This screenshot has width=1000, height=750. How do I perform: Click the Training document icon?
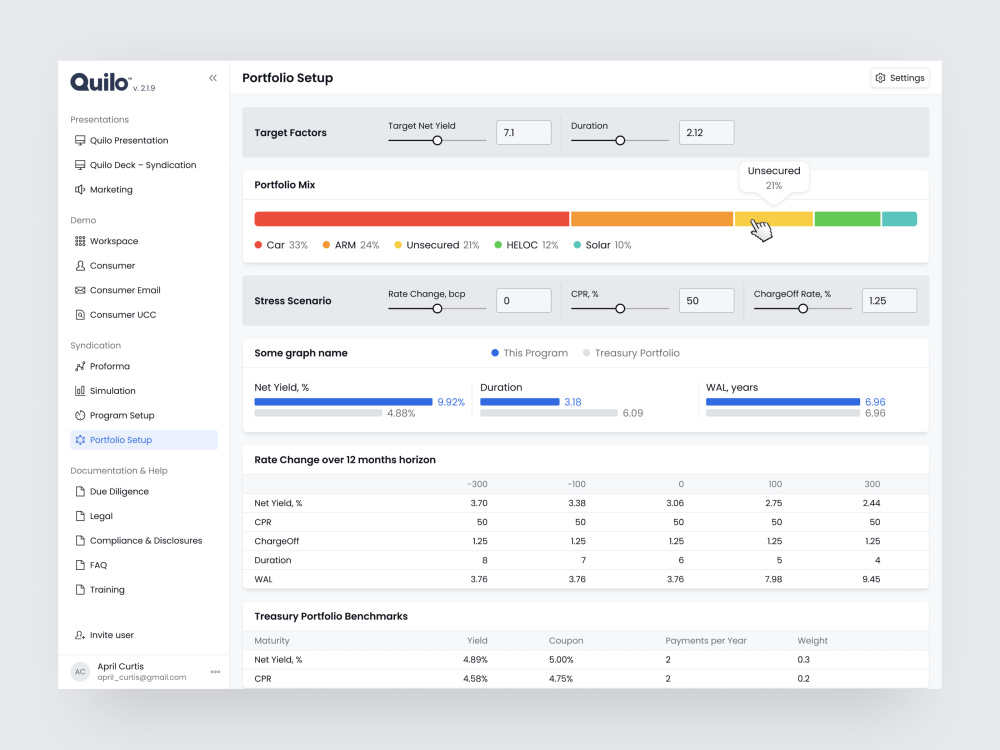pos(80,589)
